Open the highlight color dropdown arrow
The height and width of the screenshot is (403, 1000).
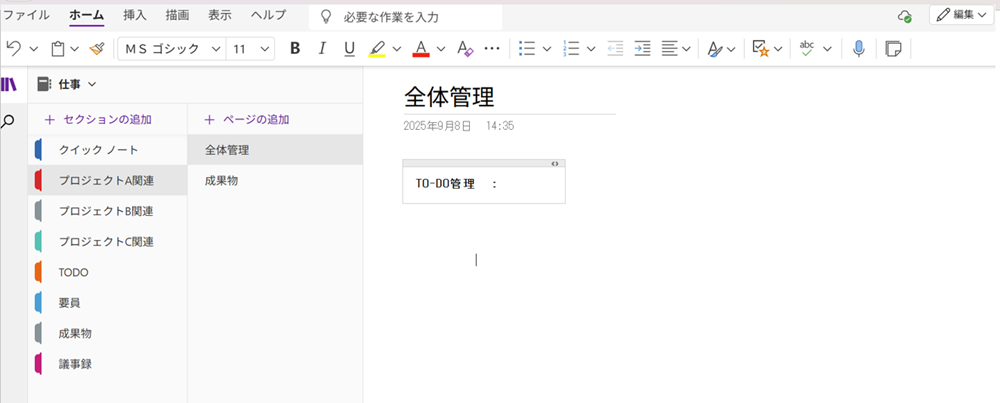[397, 48]
